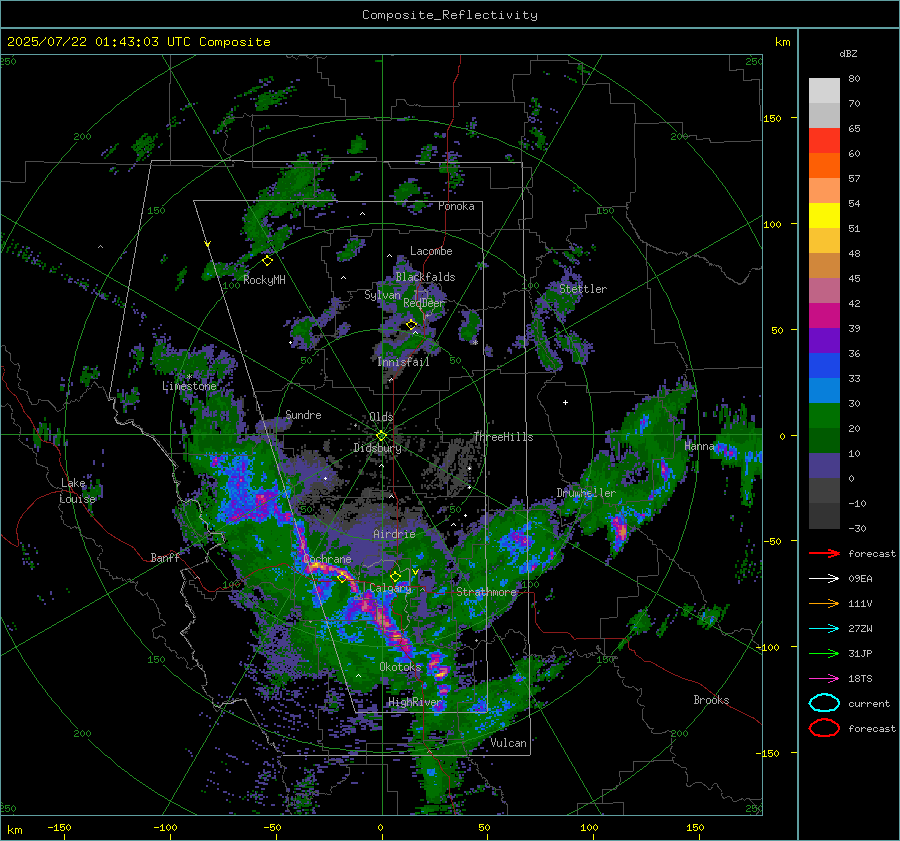Select the Ponoka label on map
The height and width of the screenshot is (841, 900).
point(456,206)
